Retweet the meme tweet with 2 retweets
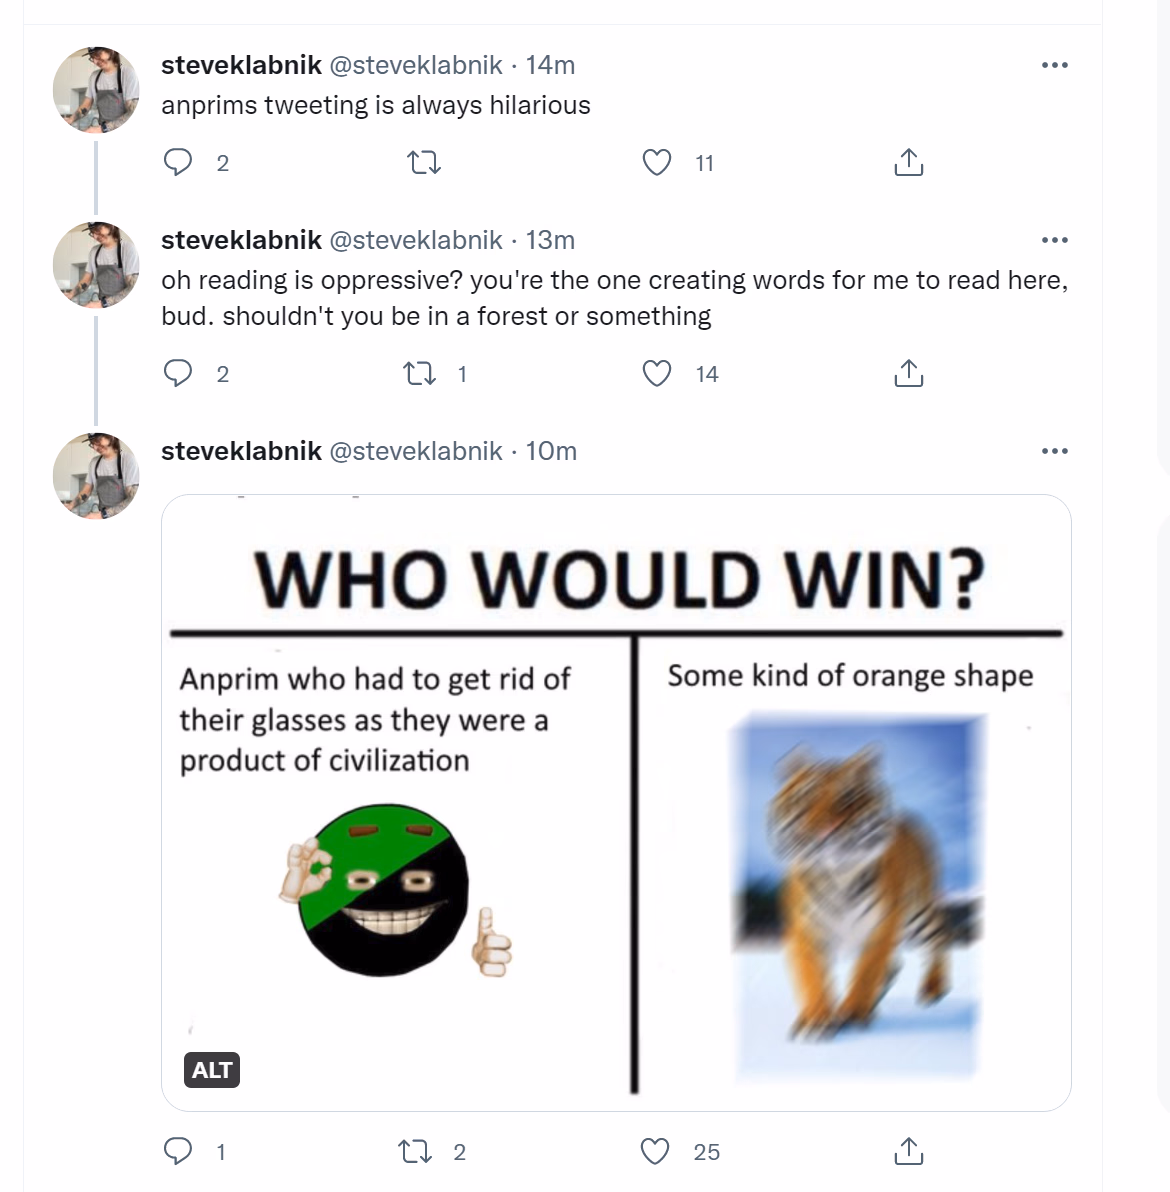This screenshot has height=1192, width=1170. [x=416, y=1152]
